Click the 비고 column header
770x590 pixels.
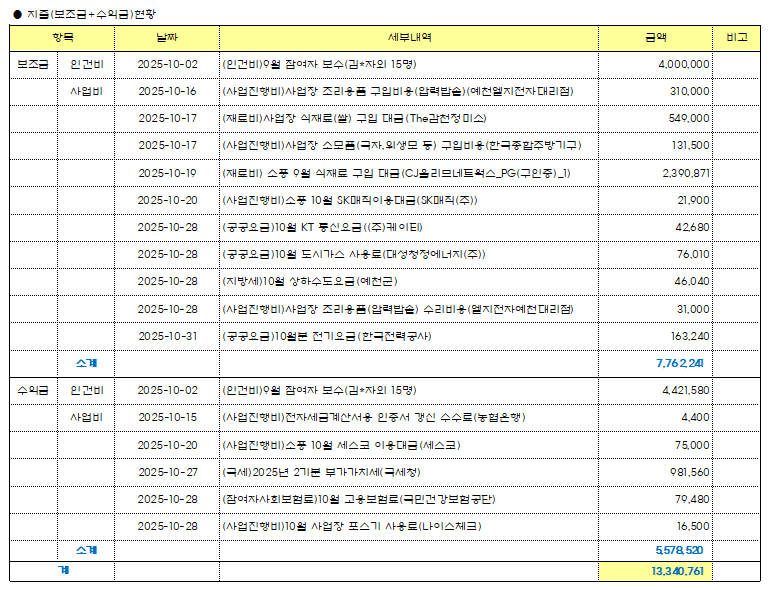point(736,37)
